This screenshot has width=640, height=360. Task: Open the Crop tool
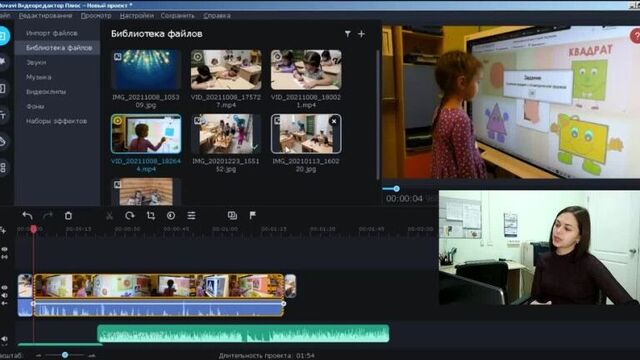pos(151,216)
